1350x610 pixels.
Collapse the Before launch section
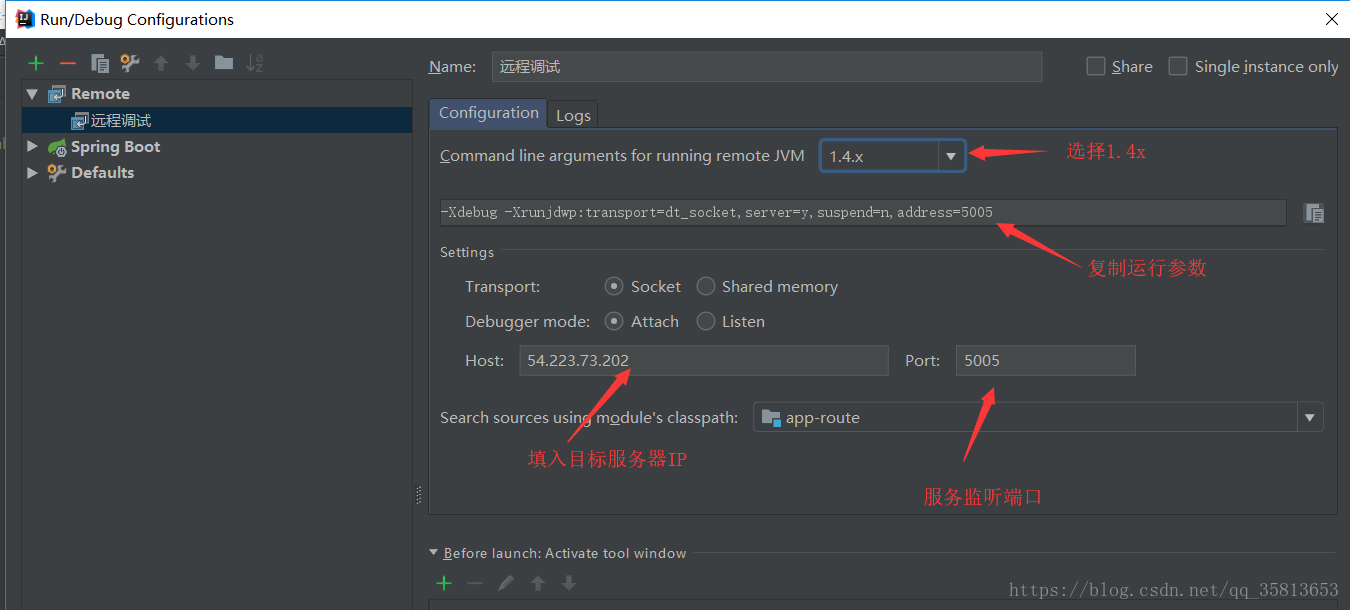(x=434, y=552)
